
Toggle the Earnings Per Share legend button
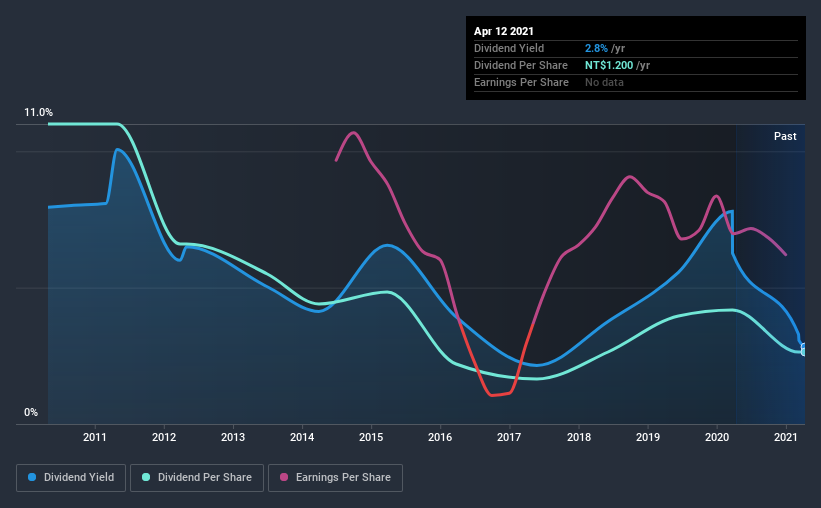coord(335,478)
